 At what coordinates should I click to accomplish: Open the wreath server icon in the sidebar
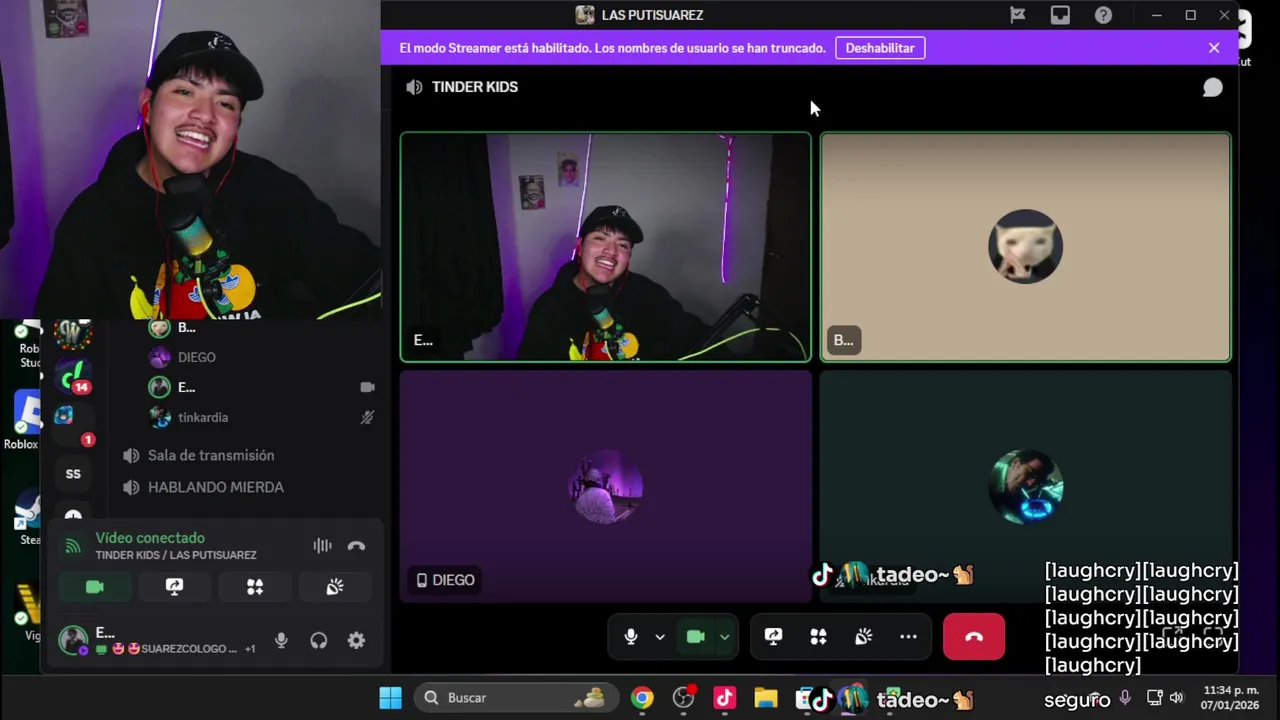[73, 334]
